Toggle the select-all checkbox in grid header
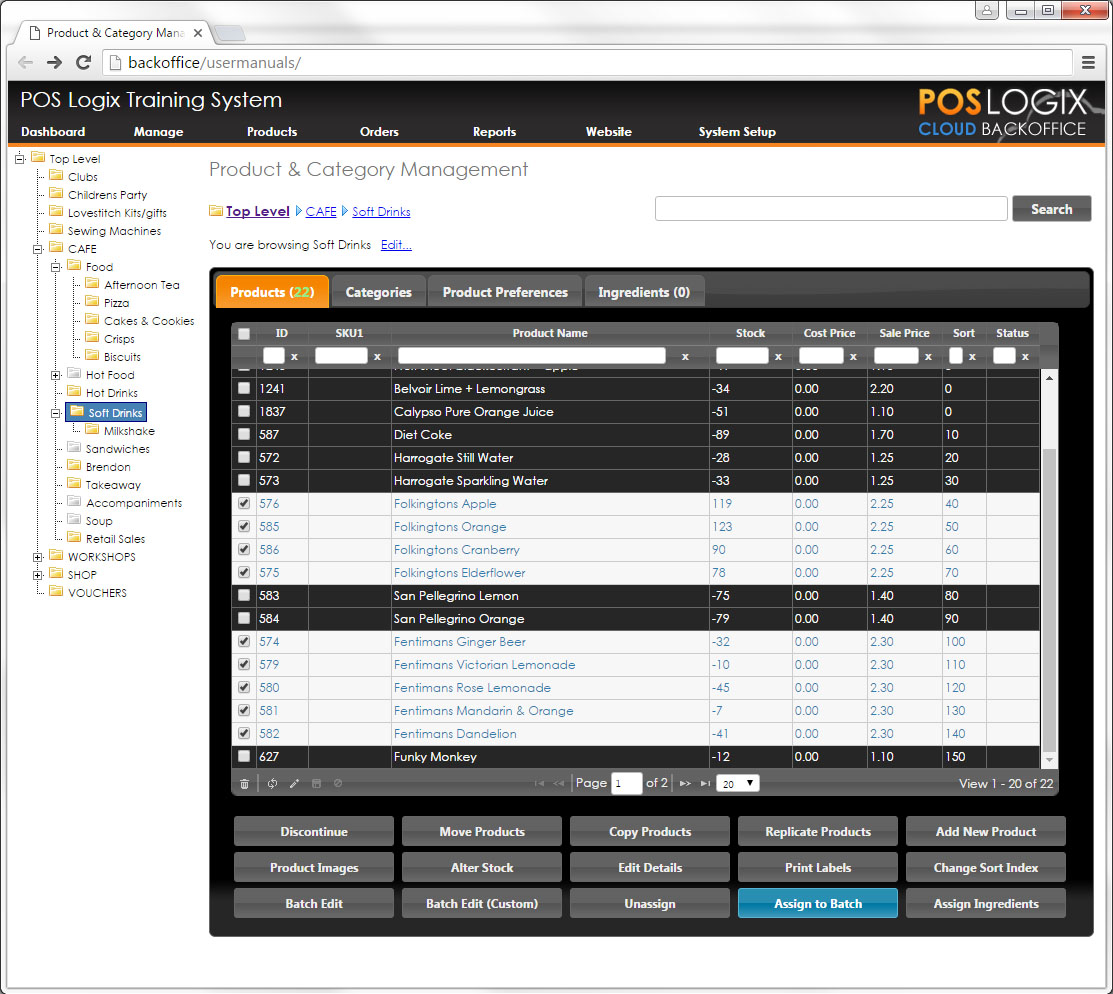The width and height of the screenshot is (1113, 994). pos(244,334)
